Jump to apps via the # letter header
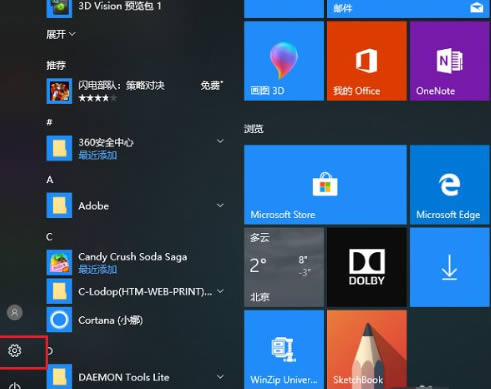Image resolution: width=491 pixels, height=389 pixels. pos(49,122)
